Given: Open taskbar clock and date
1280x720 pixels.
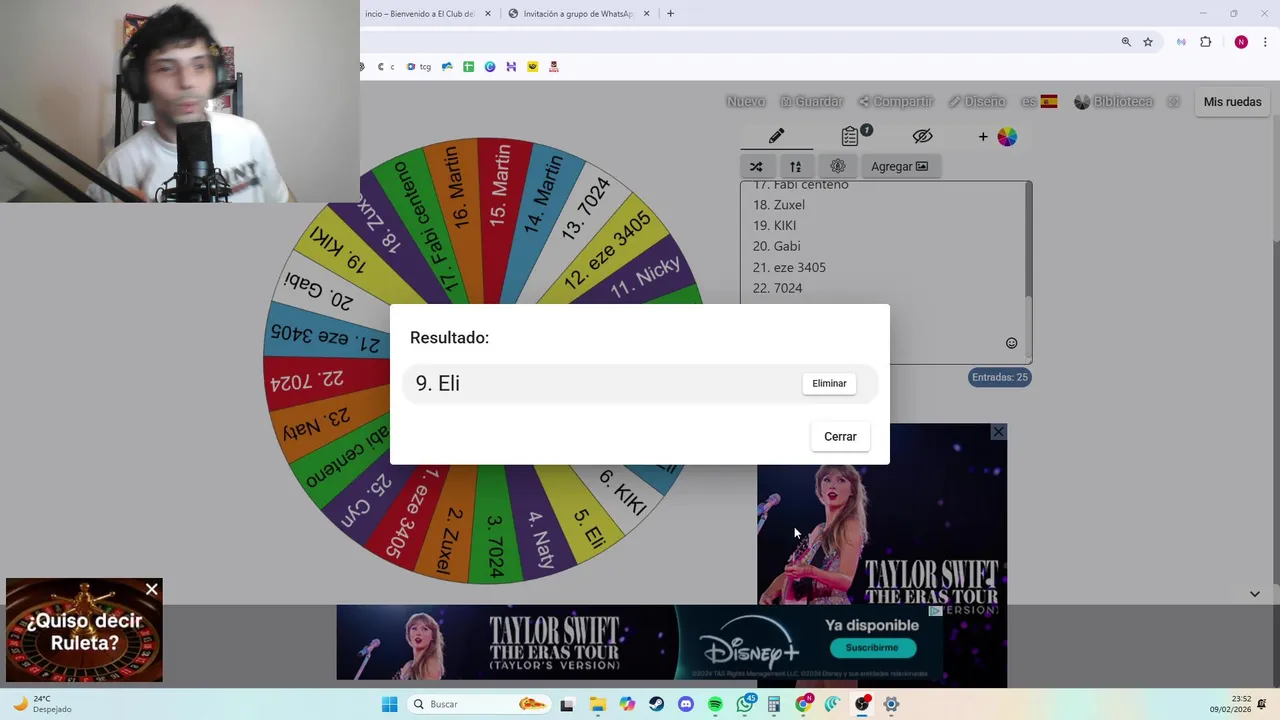Looking at the screenshot, I should coord(1230,704).
